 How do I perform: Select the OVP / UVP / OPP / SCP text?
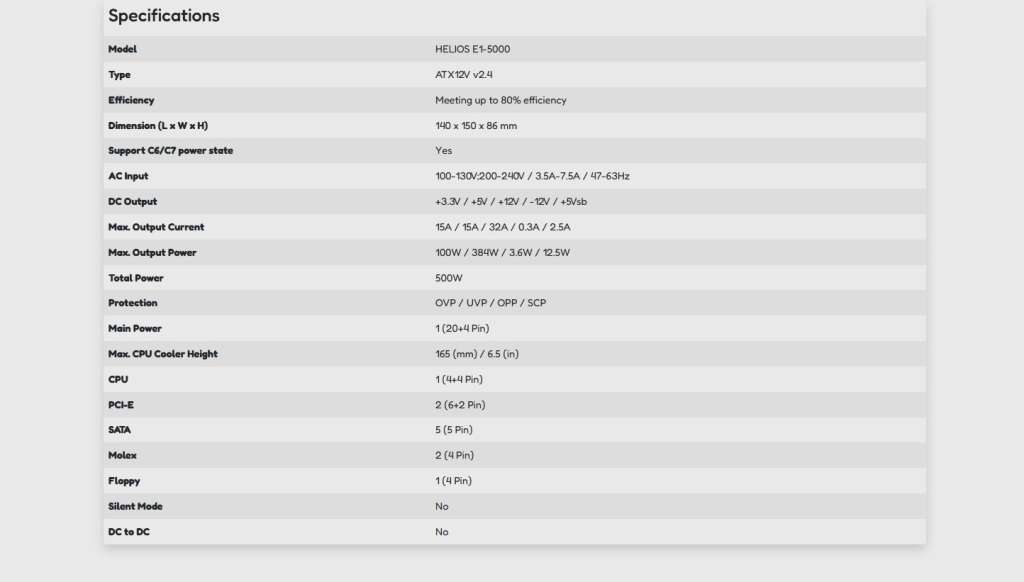491,303
